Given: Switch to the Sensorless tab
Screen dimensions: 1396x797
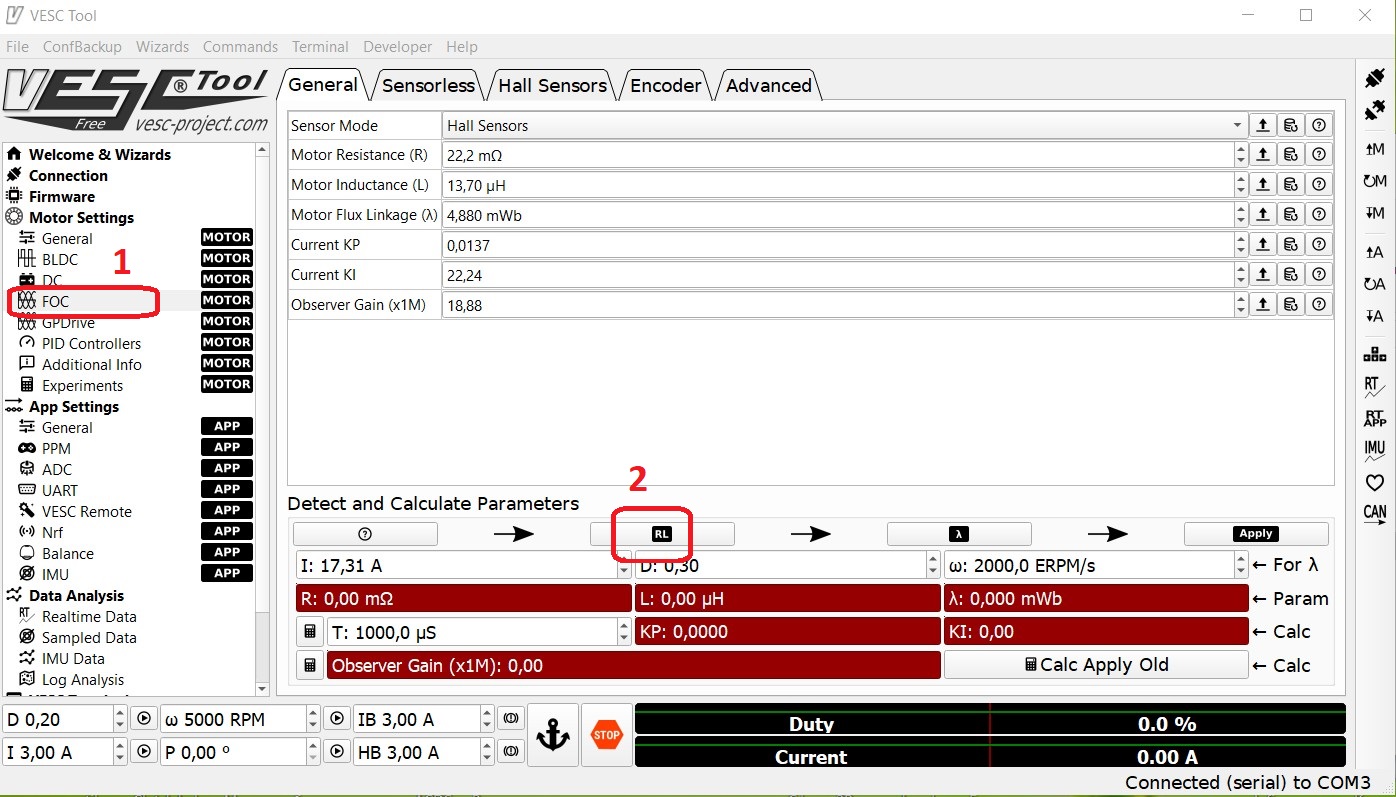Looking at the screenshot, I should click(428, 86).
